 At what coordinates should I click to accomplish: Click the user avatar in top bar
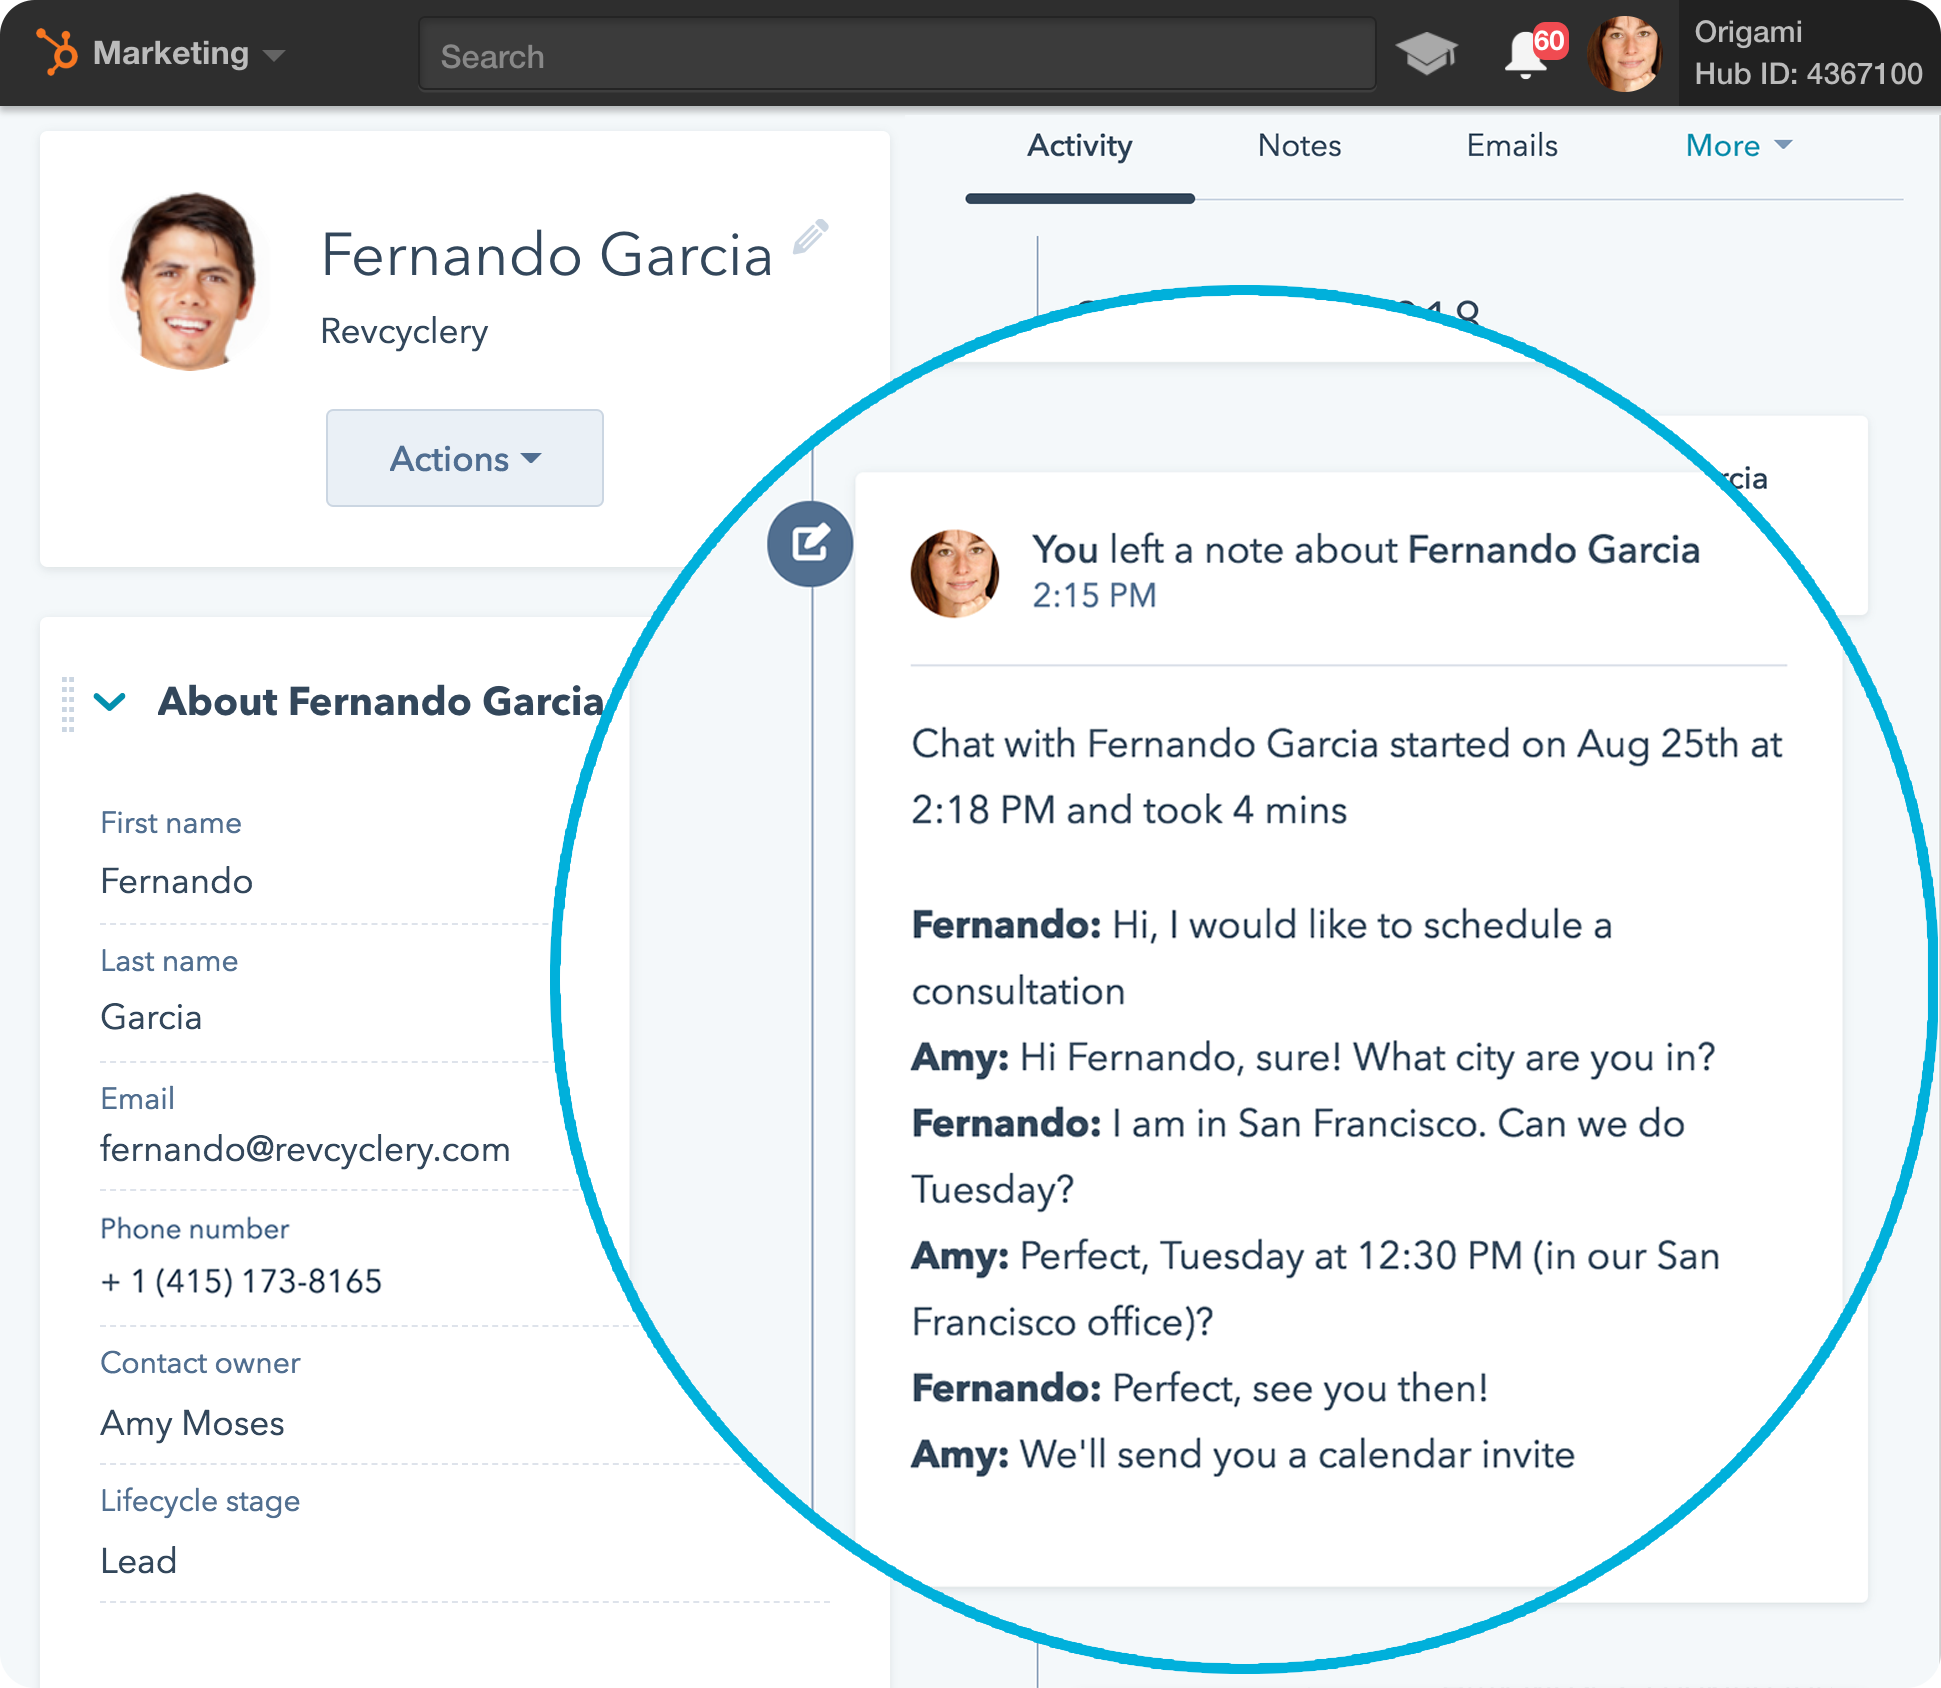[1624, 54]
